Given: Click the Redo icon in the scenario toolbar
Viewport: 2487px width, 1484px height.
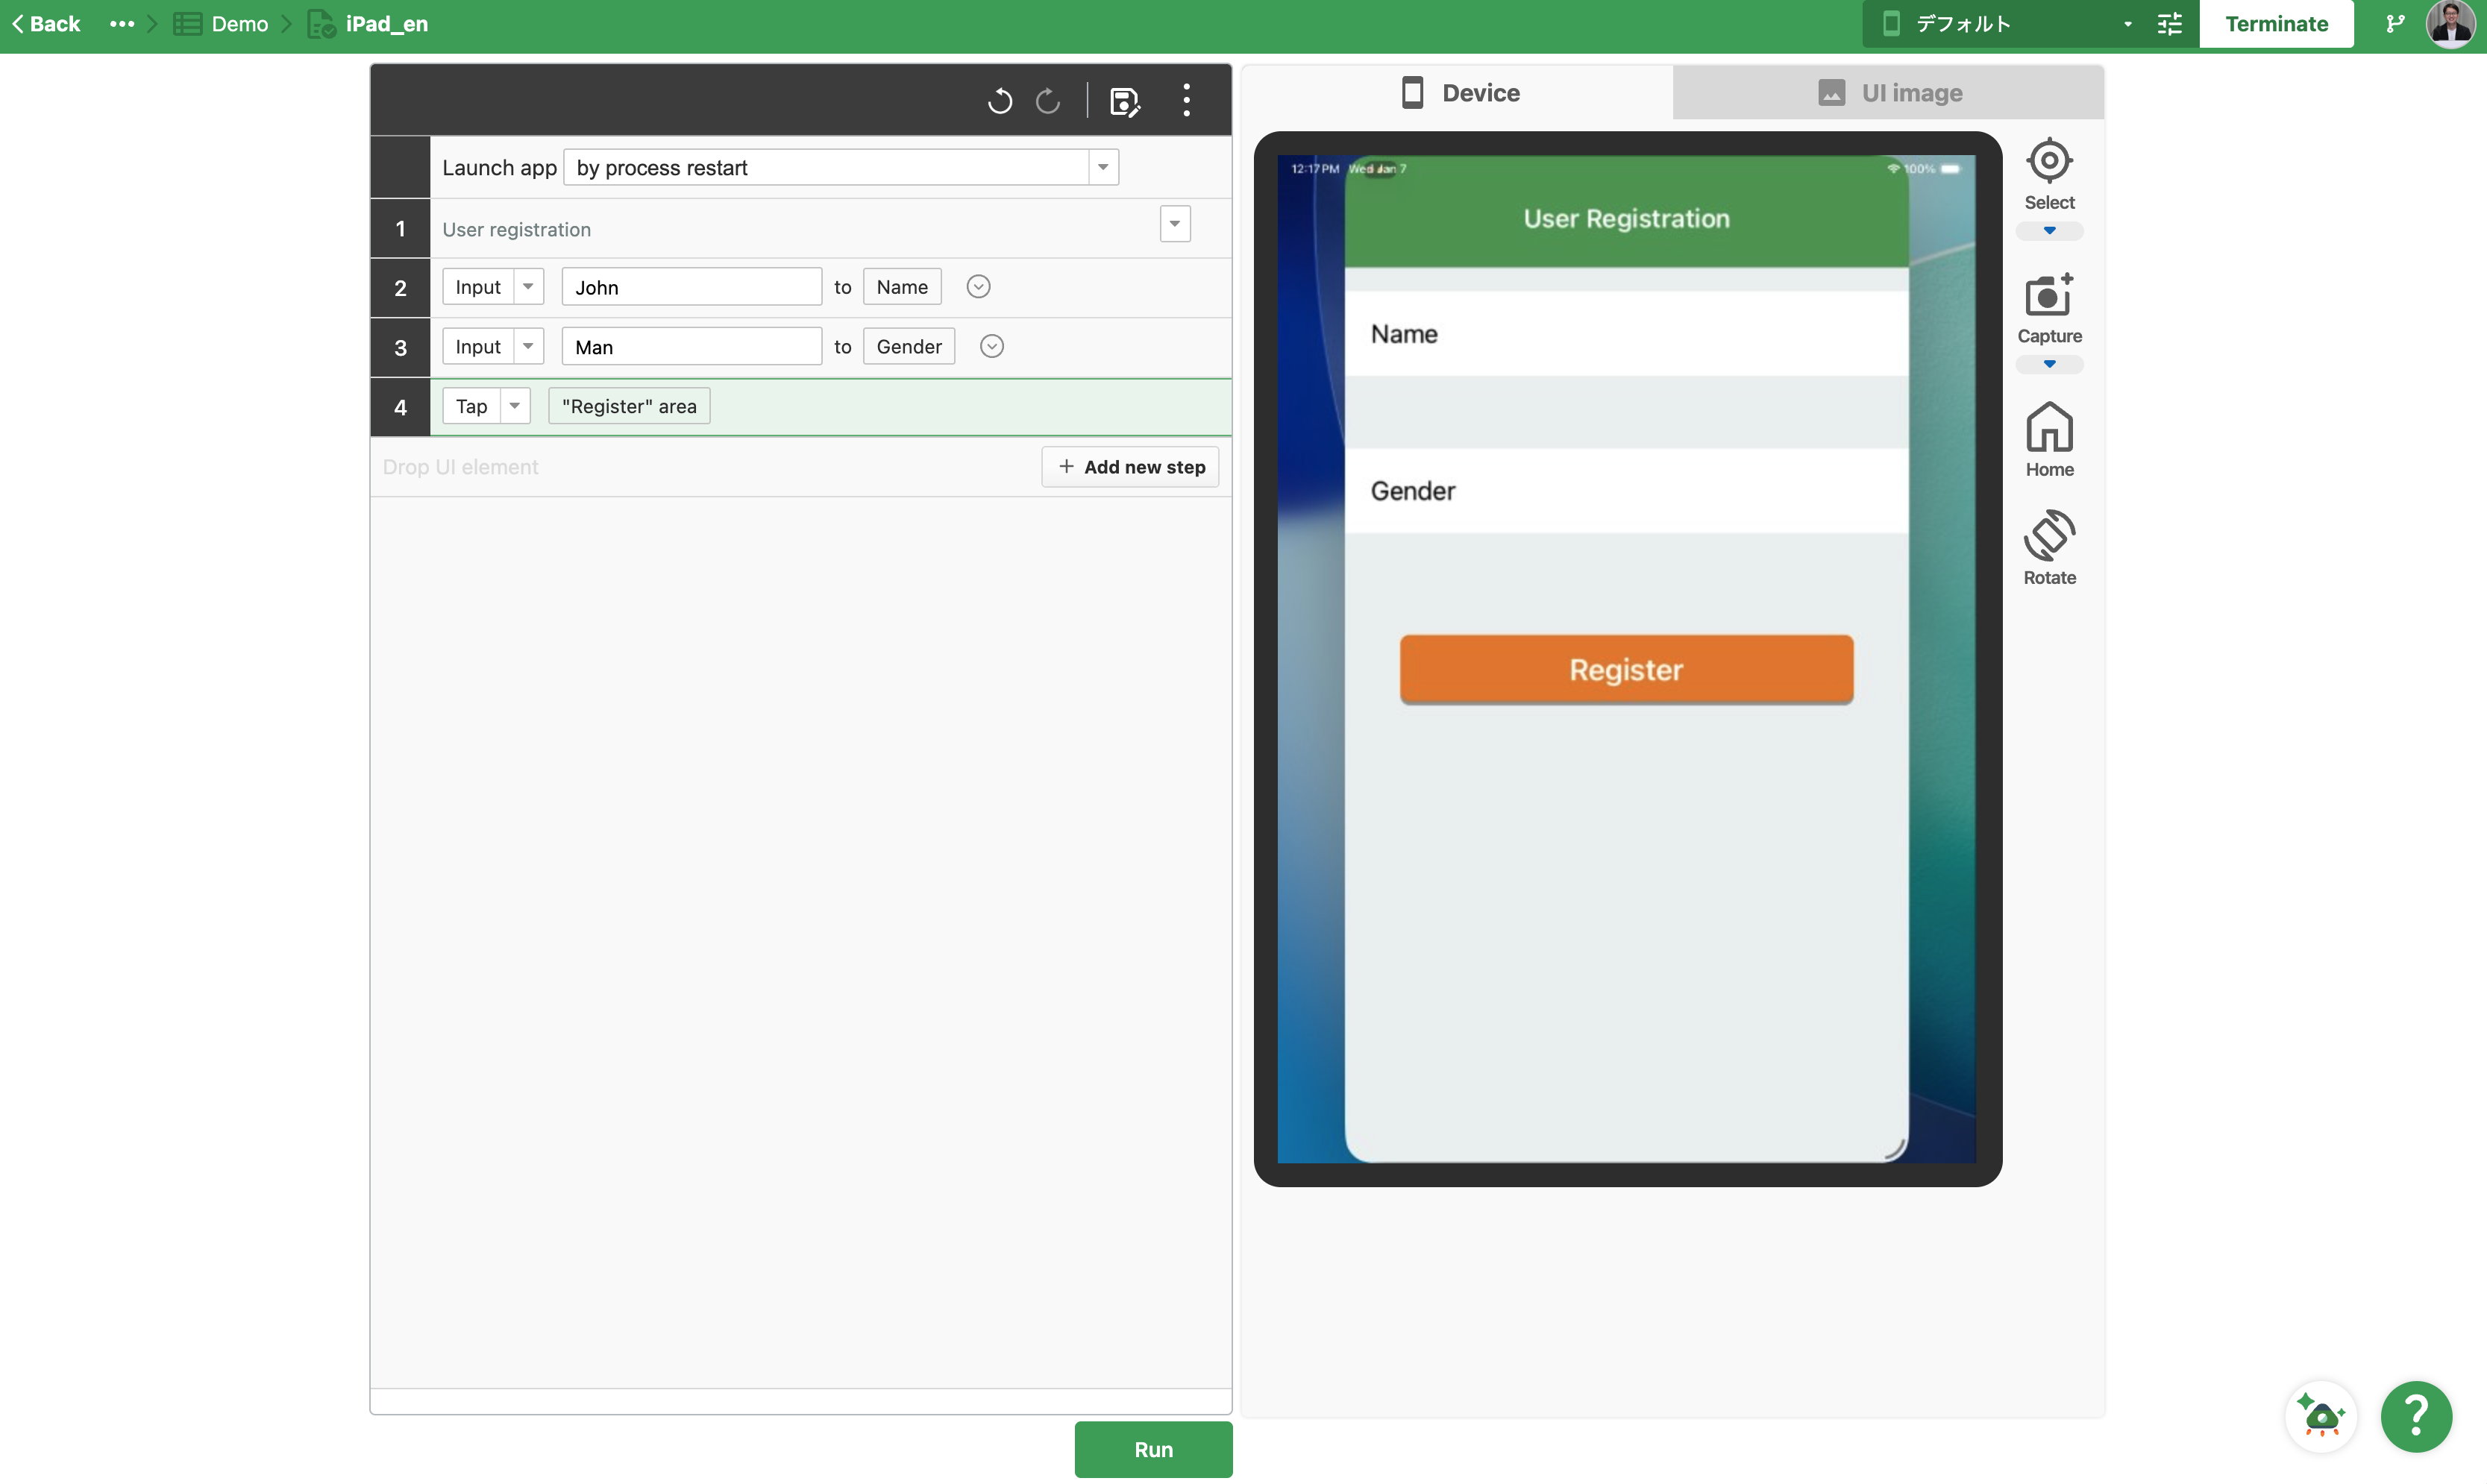Looking at the screenshot, I should pos(1048,100).
